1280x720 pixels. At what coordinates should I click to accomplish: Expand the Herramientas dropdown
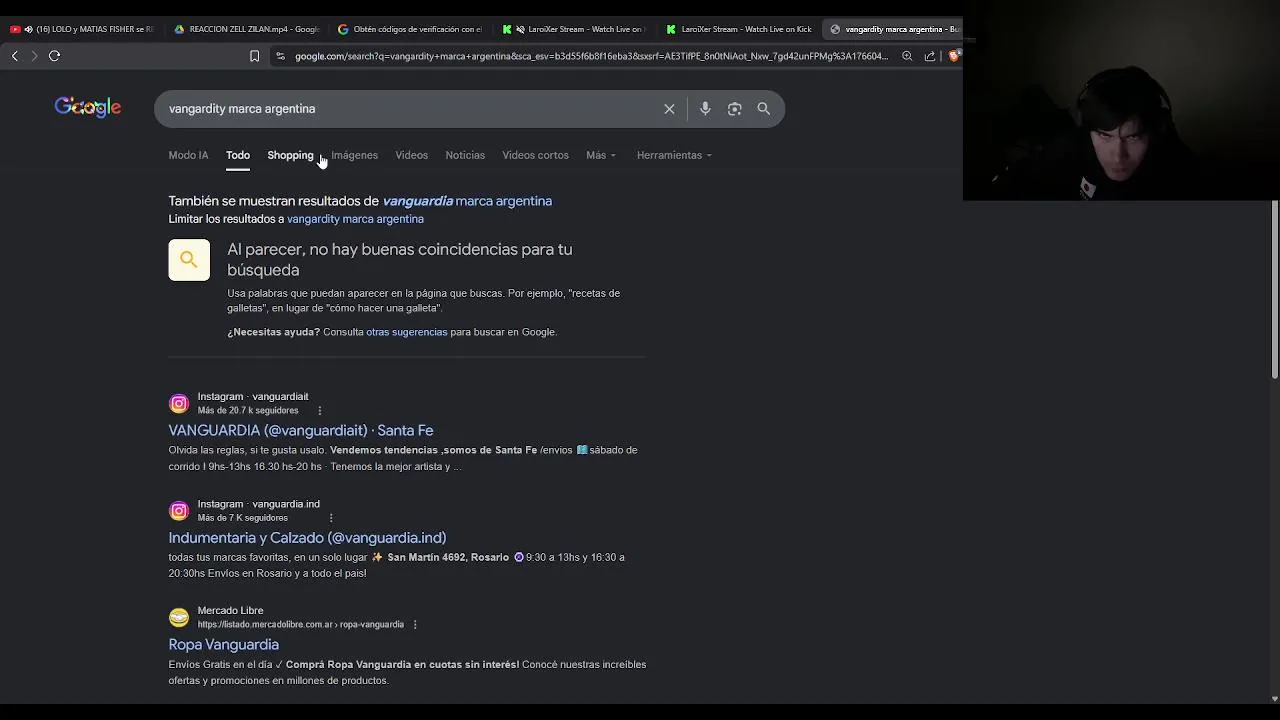674,155
